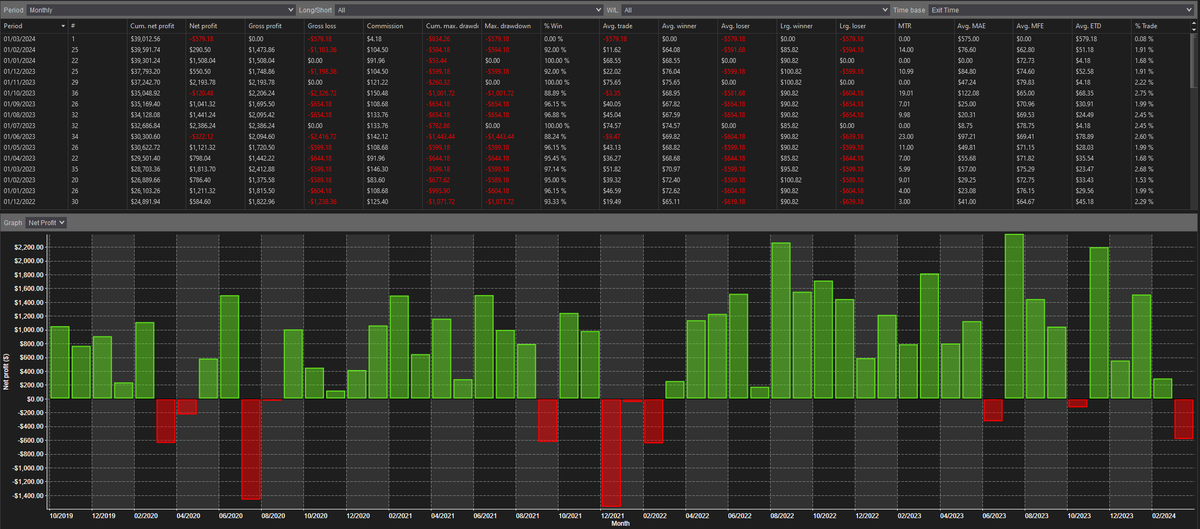Click the large red 12/2021 loss bar
The width and height of the screenshot is (1200, 529).
pos(611,453)
